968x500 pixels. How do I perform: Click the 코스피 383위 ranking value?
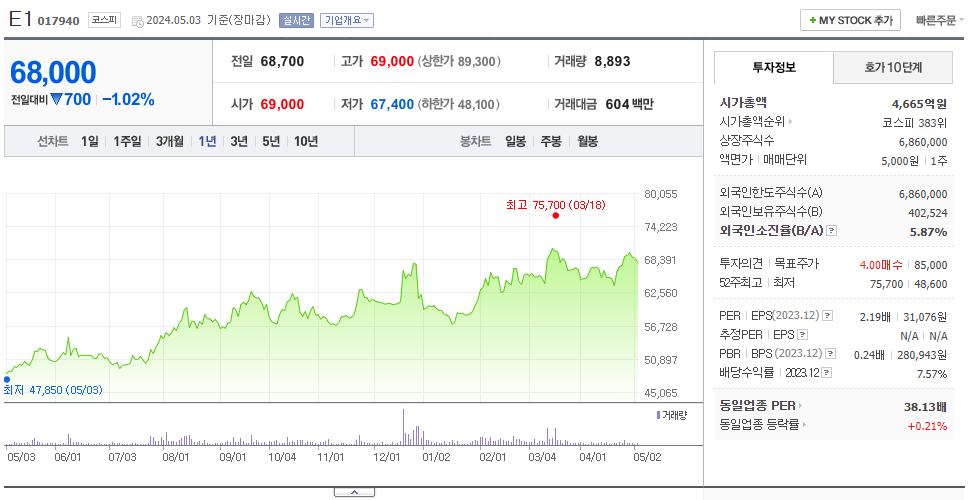coord(915,122)
